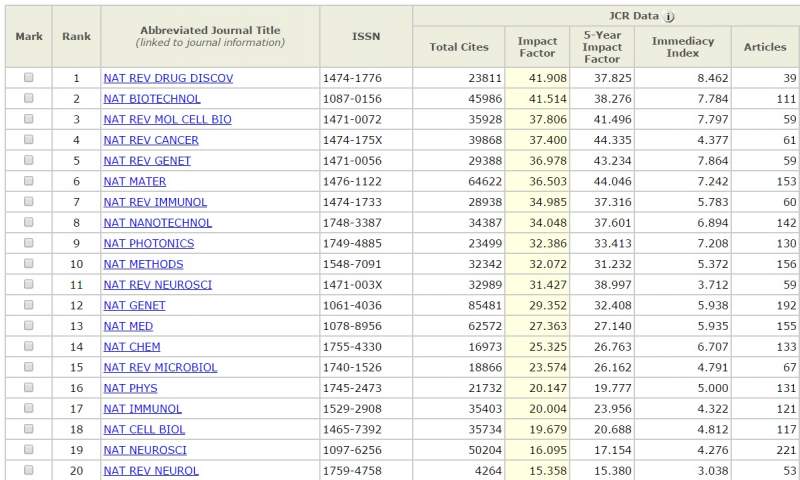Click the 5-Year Impact Factor header
Image resolution: width=800 pixels, height=480 pixels.
click(602, 47)
